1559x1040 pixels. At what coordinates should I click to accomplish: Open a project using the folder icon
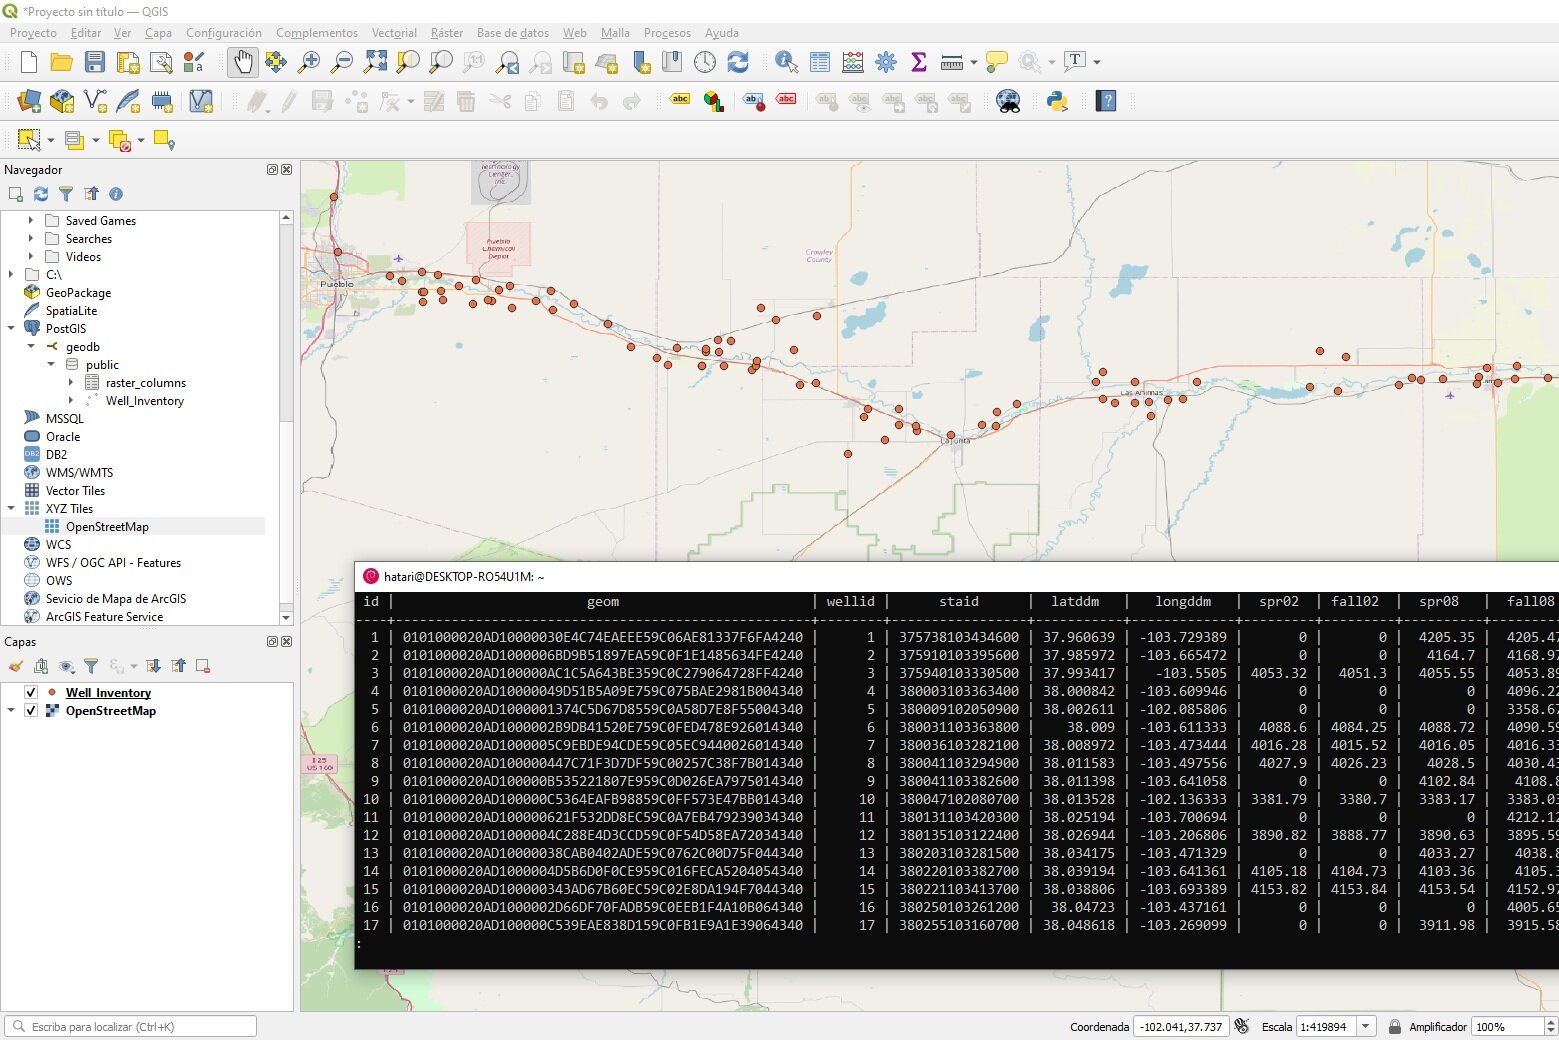(62, 62)
